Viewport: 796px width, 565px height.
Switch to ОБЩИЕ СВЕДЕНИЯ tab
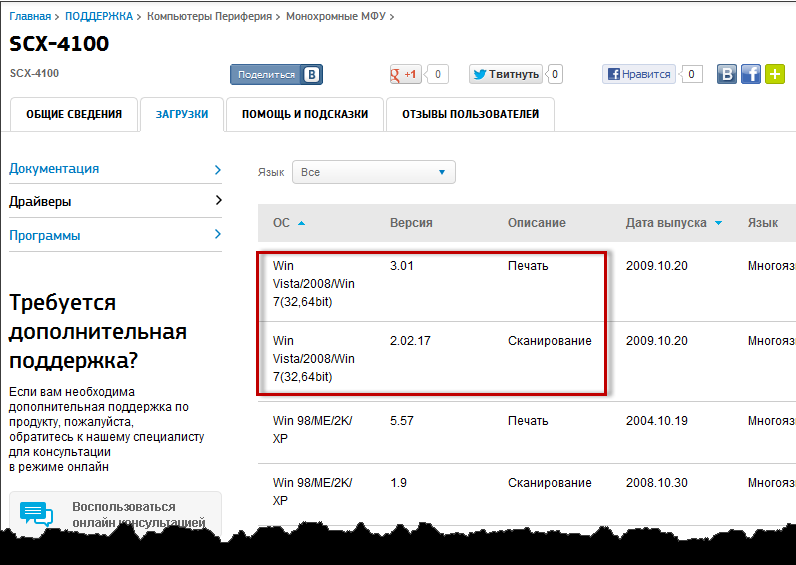(74, 114)
